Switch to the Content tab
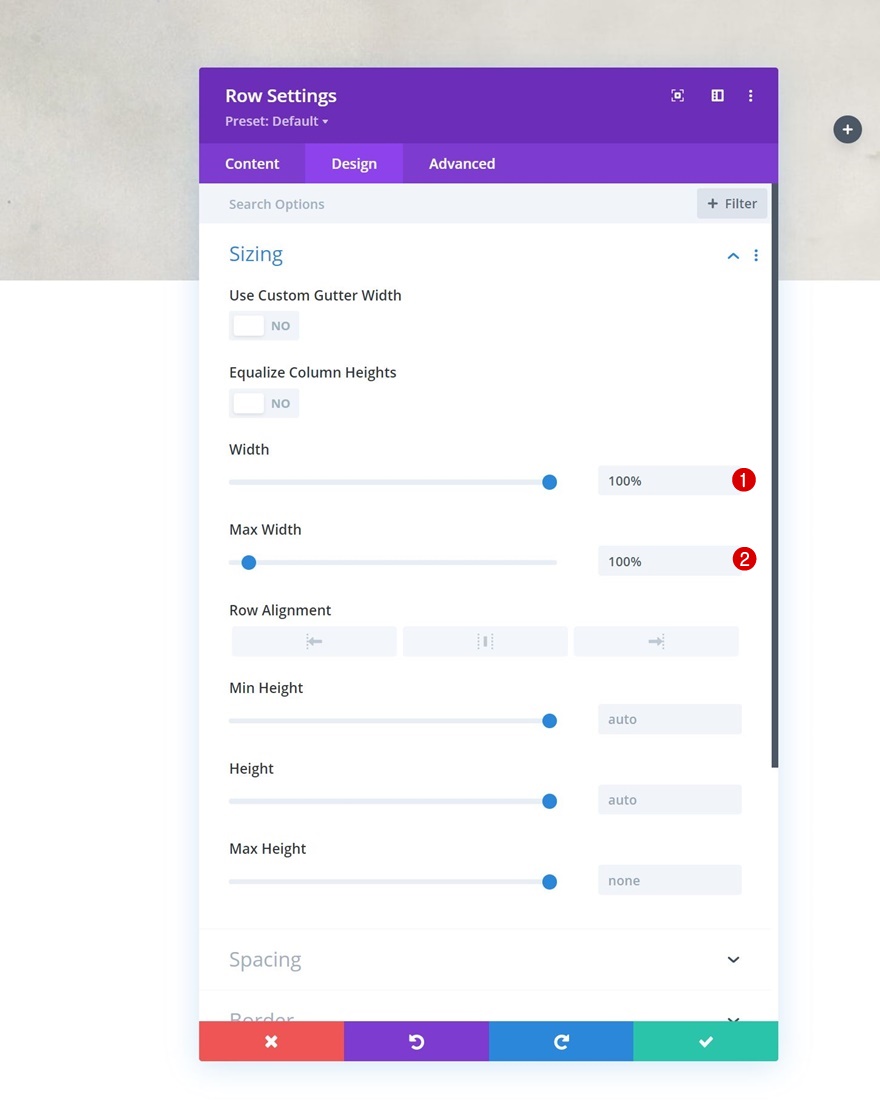880x1112 pixels. (x=252, y=164)
